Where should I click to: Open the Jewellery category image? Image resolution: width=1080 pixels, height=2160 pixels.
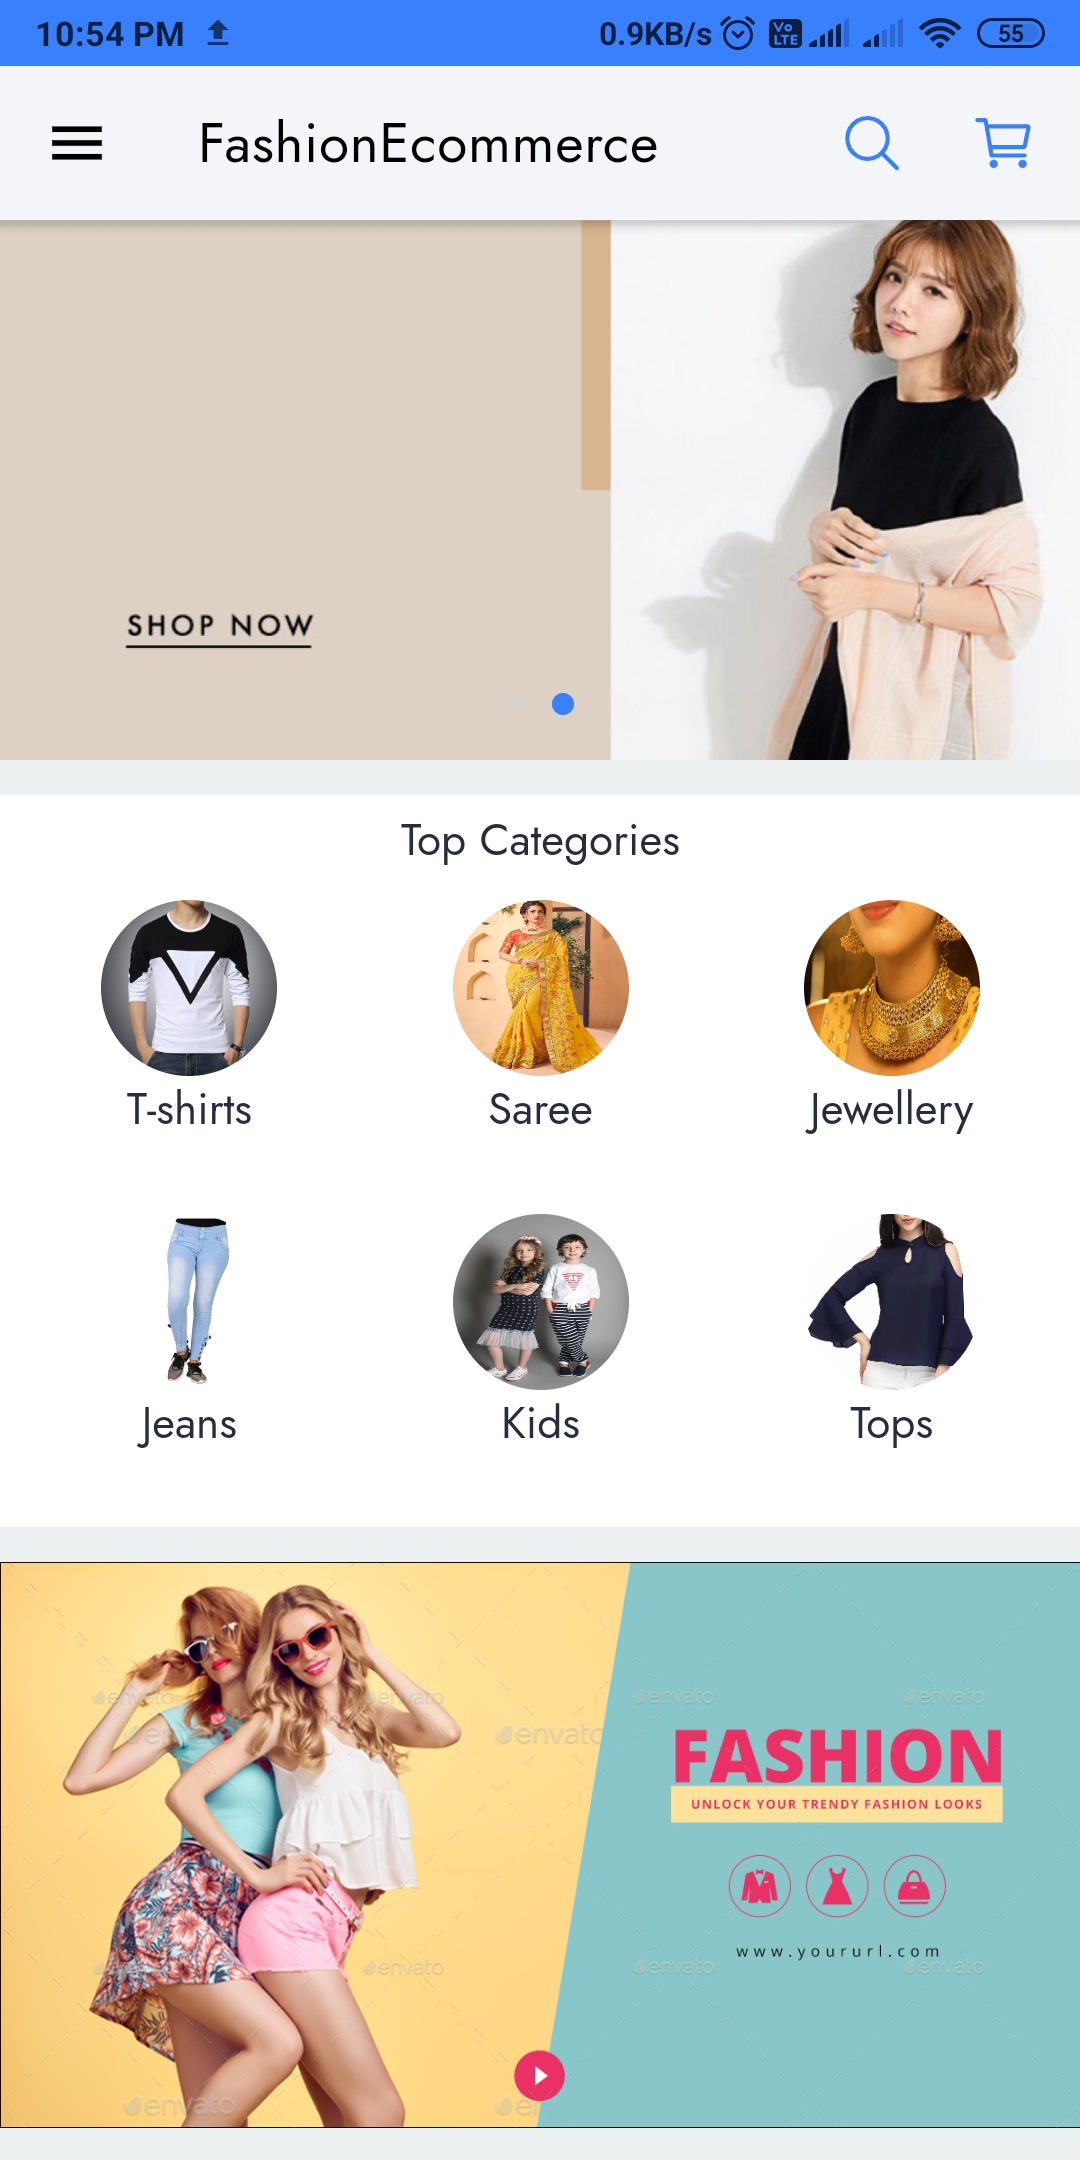pyautogui.click(x=892, y=988)
